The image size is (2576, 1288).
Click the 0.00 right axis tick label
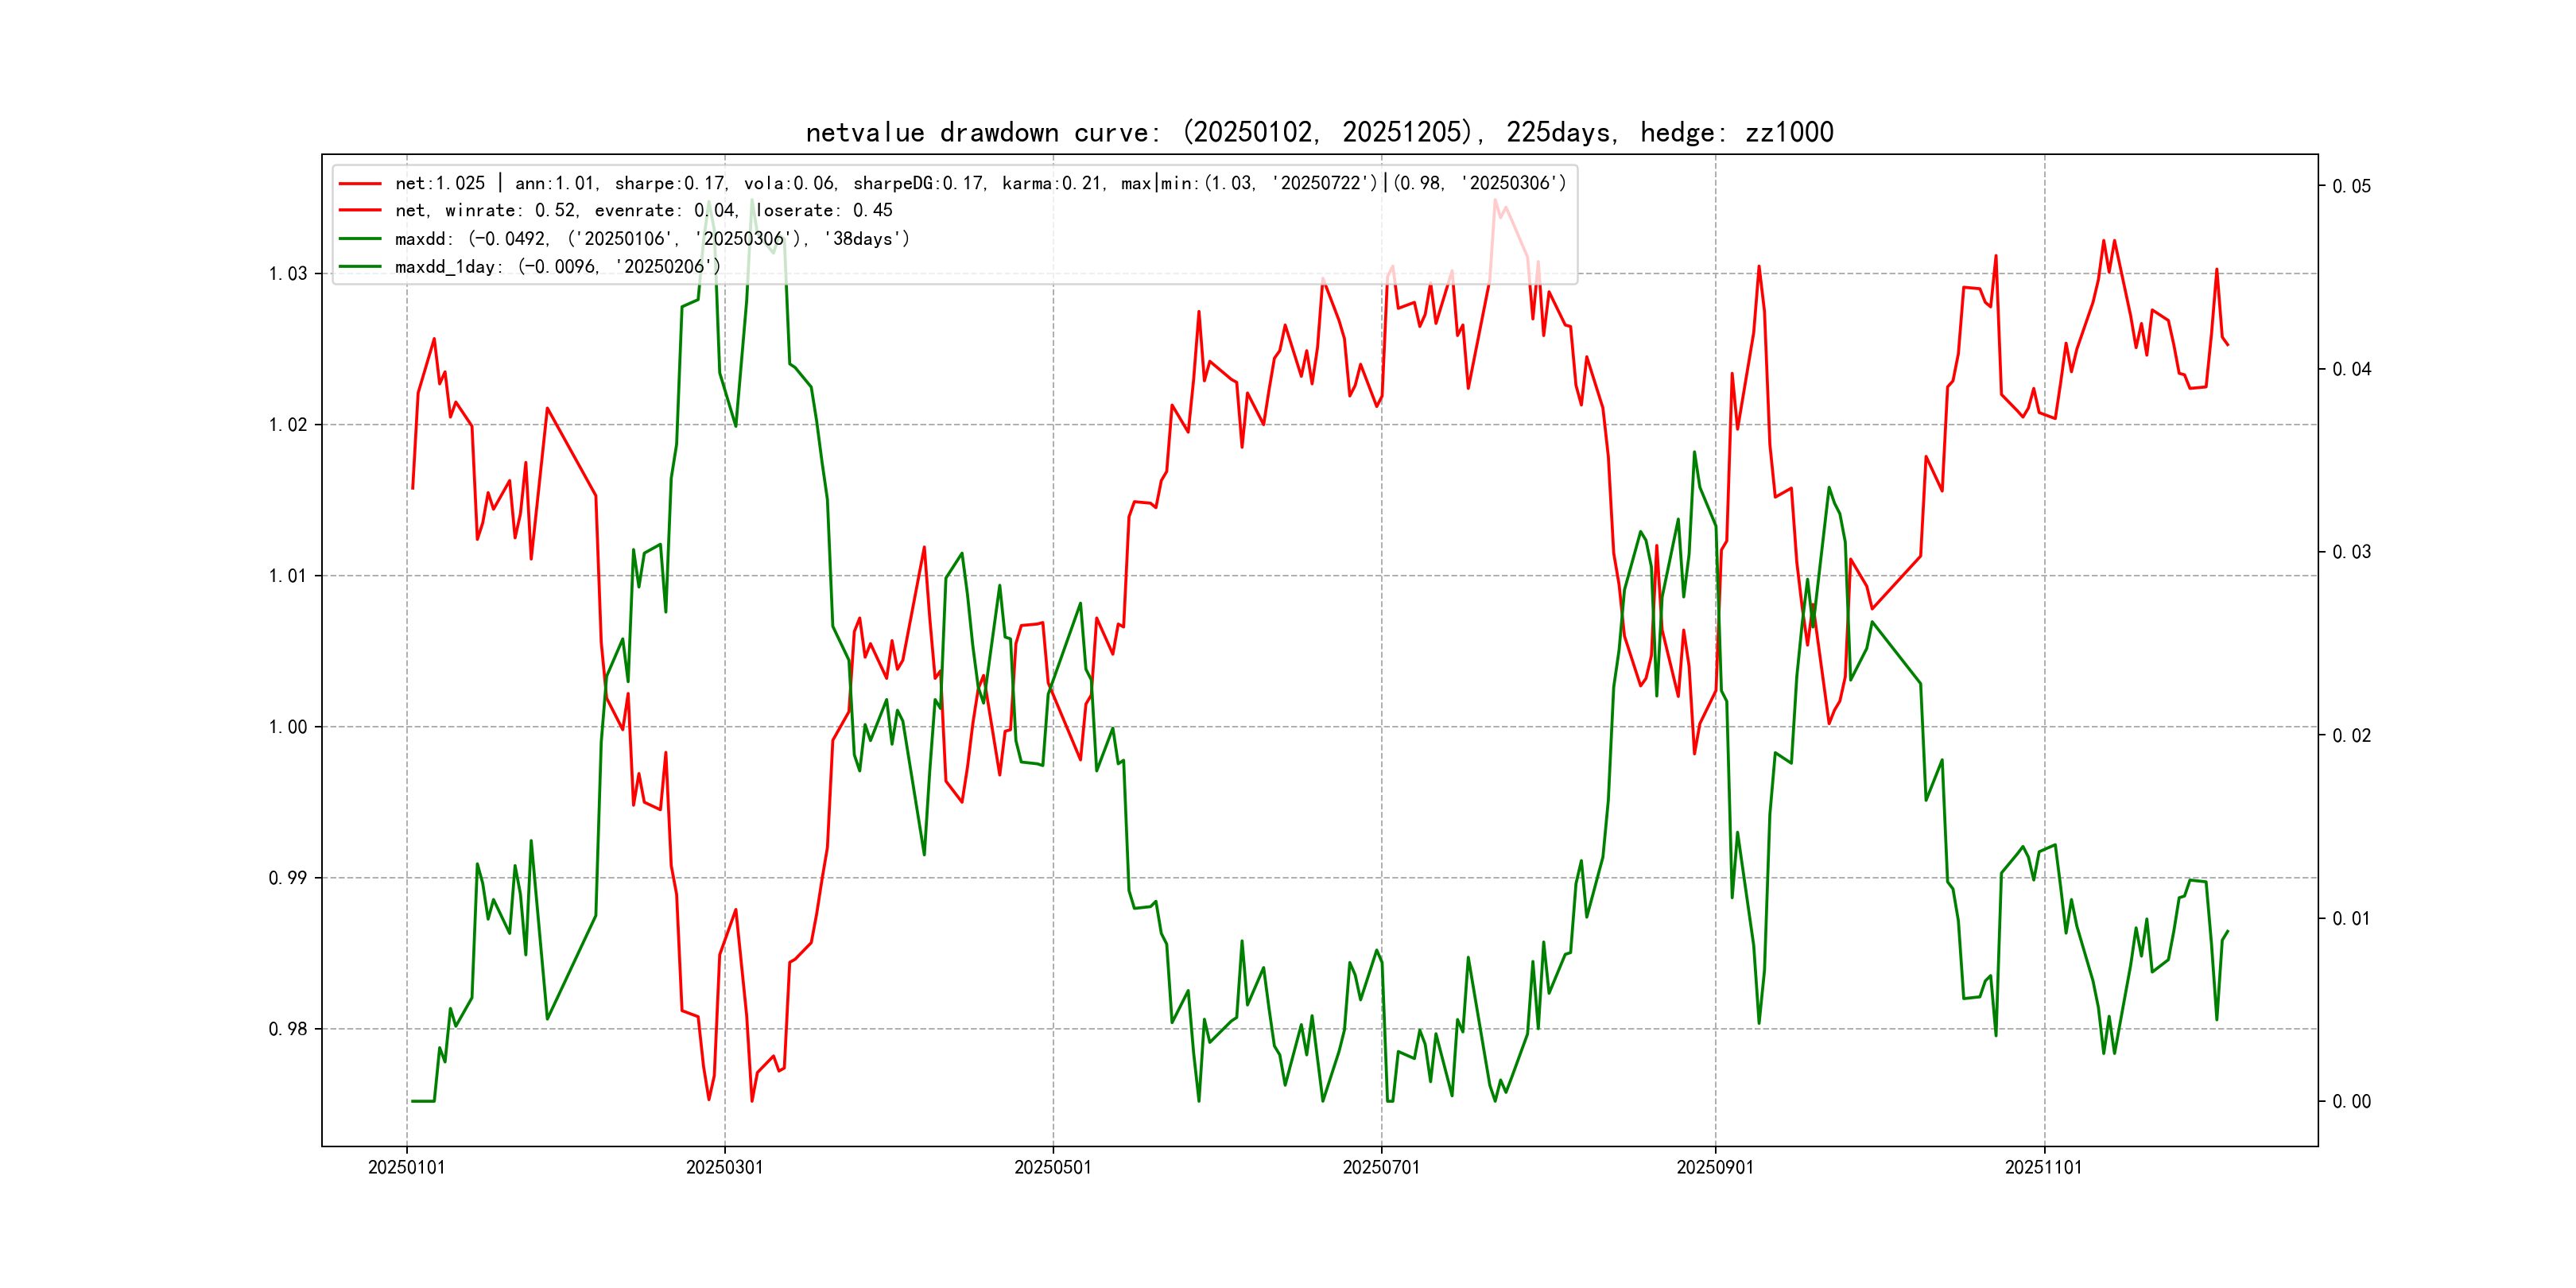(x=2351, y=1102)
